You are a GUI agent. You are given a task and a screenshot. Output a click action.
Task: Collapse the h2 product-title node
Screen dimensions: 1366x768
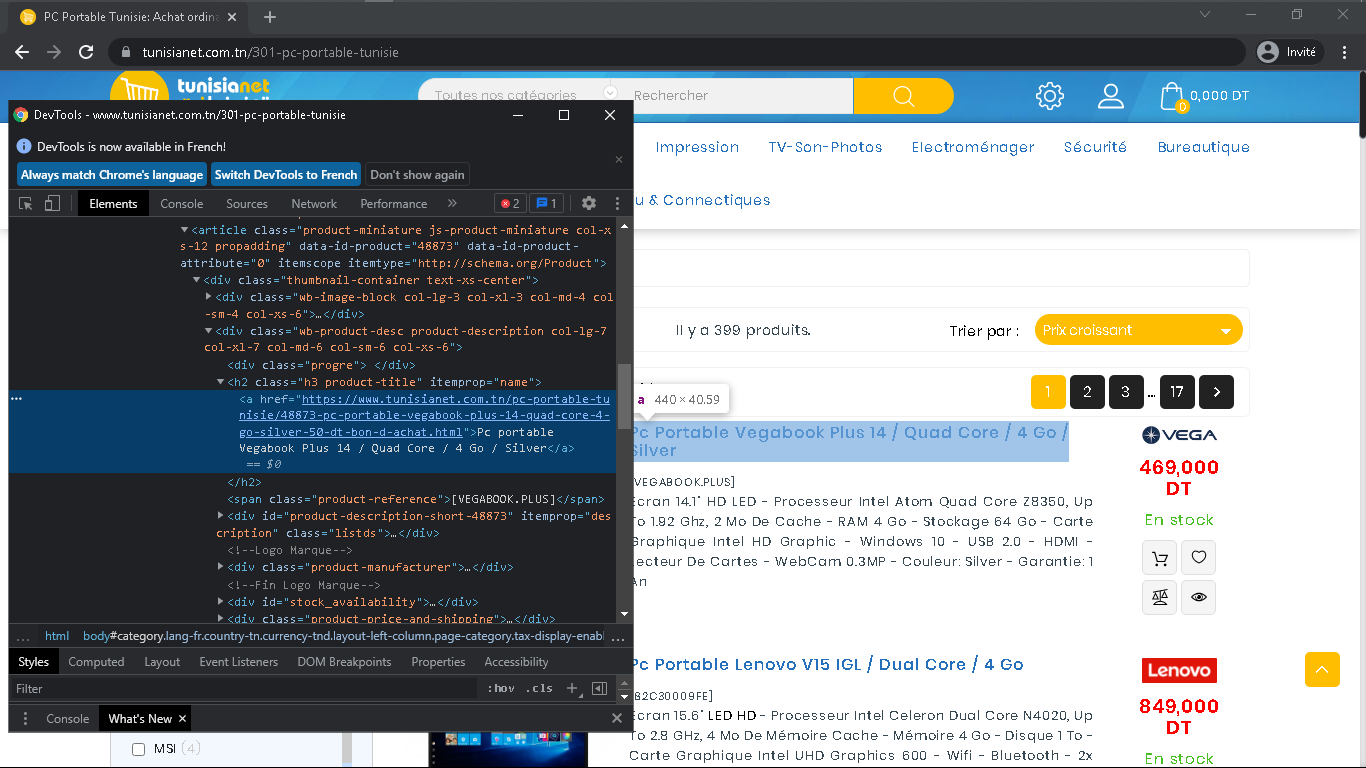point(221,382)
